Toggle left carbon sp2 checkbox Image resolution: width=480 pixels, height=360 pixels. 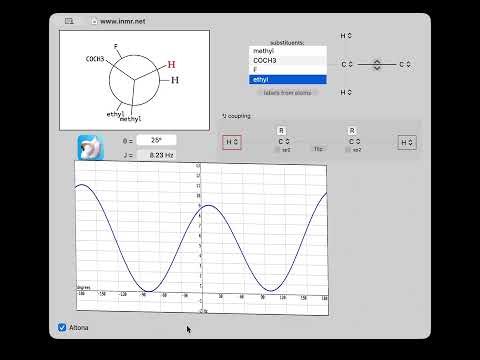click(x=278, y=150)
